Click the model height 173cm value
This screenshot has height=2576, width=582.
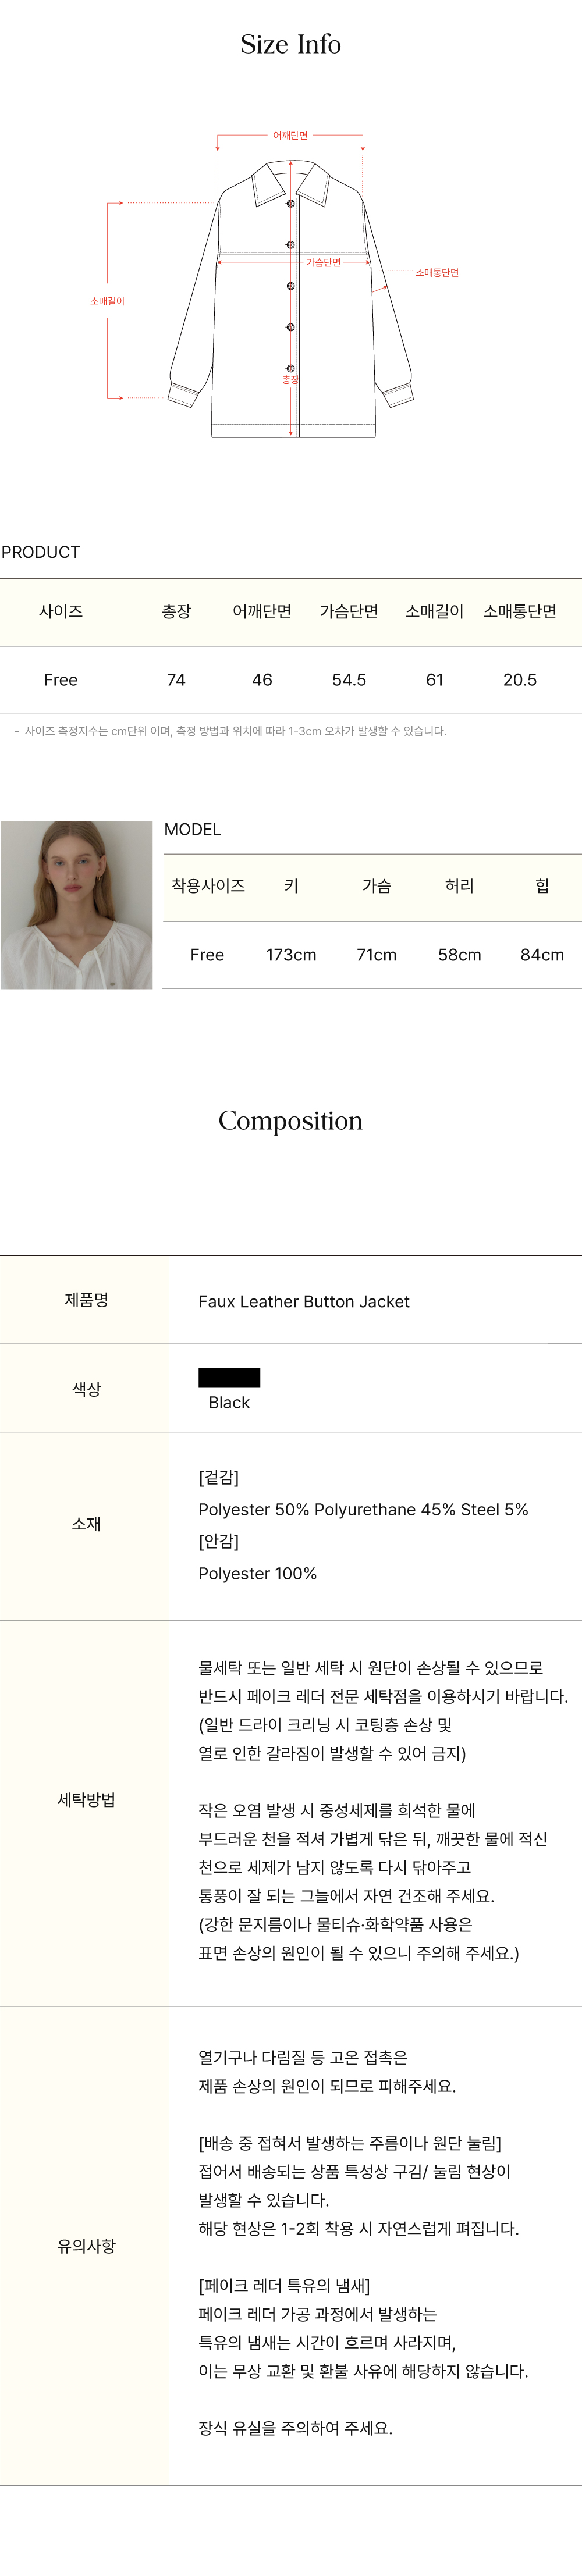click(x=291, y=955)
